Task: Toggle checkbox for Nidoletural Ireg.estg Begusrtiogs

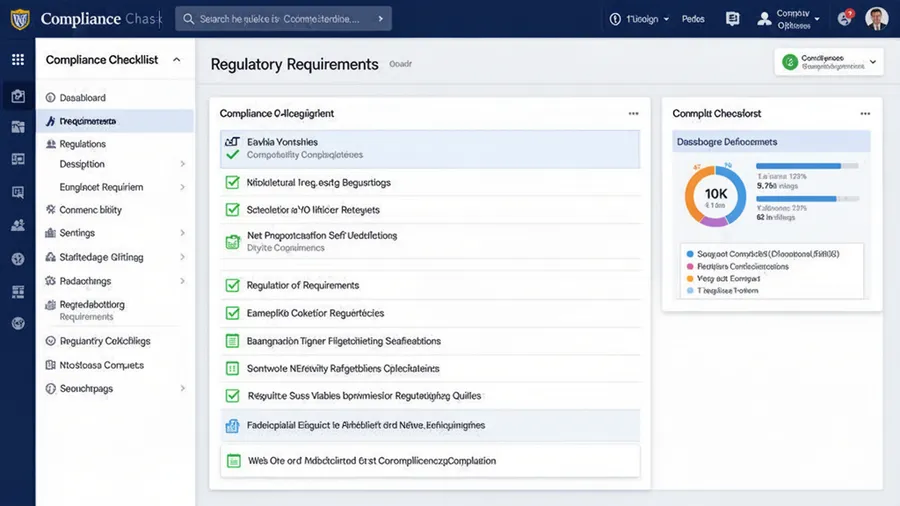Action: click(232, 182)
